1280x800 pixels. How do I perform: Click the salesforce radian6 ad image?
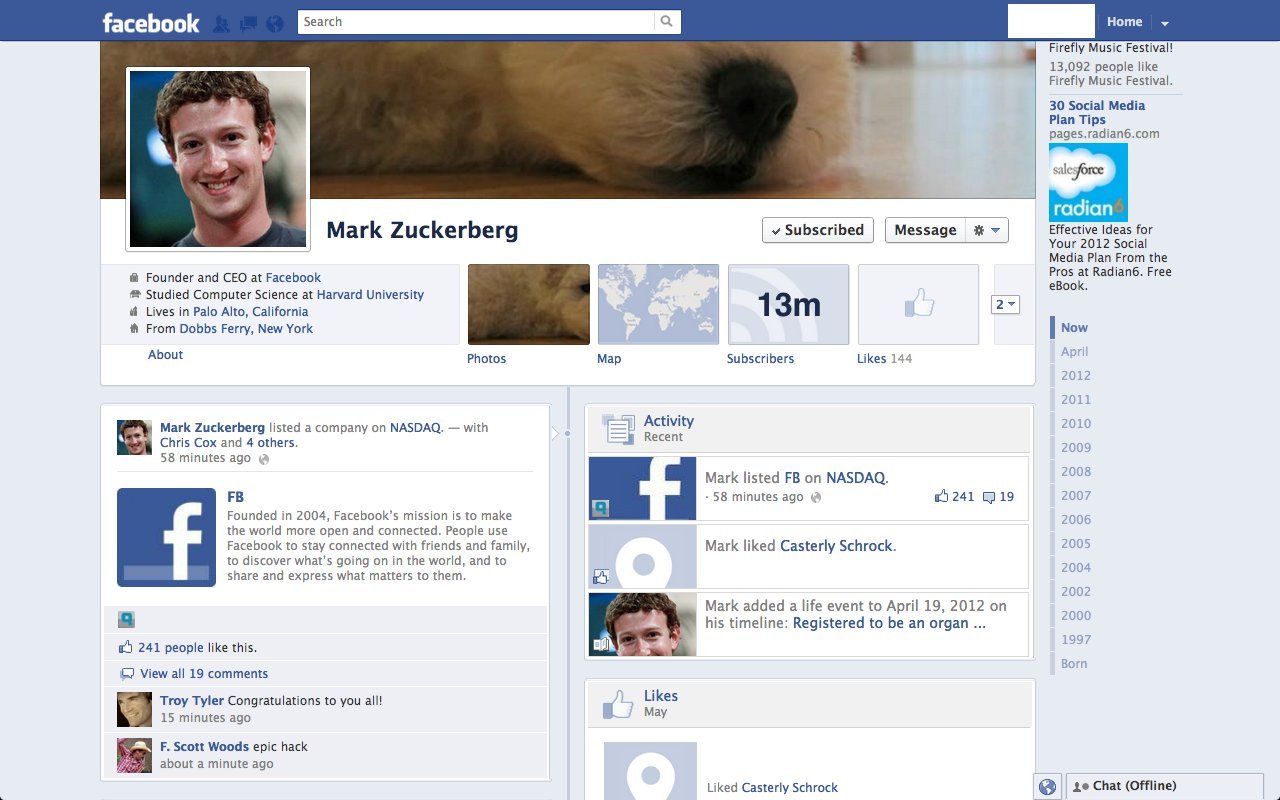[x=1088, y=182]
